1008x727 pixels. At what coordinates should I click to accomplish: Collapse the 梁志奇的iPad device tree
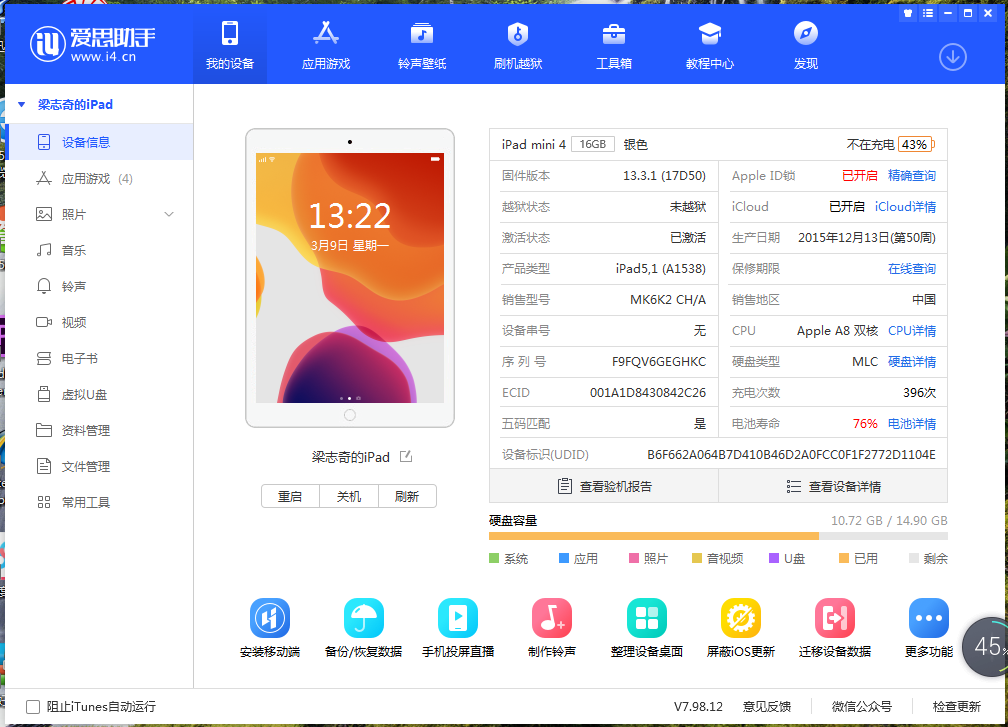click(21, 104)
